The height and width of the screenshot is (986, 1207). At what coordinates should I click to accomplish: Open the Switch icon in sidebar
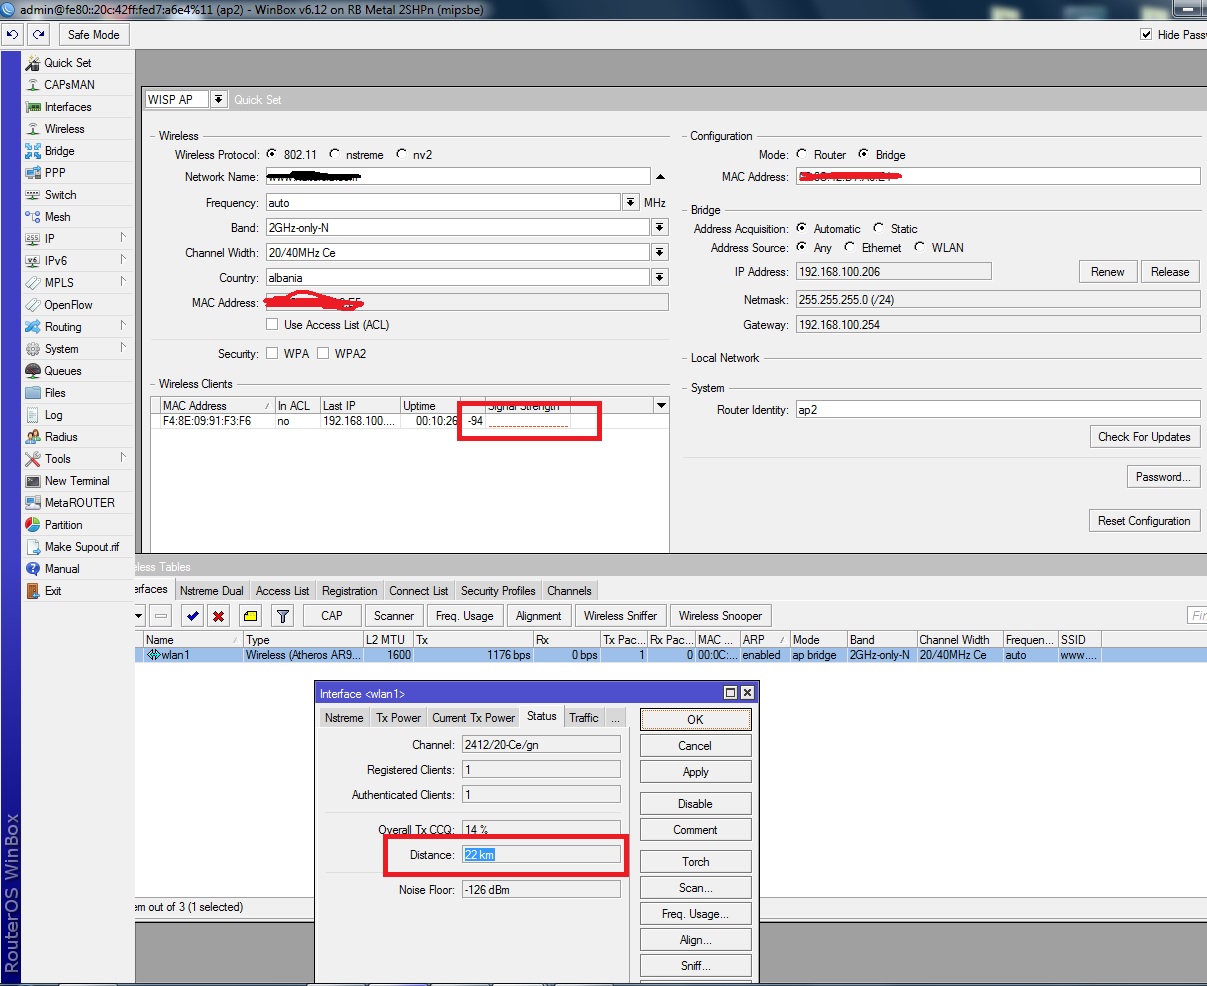coord(33,195)
